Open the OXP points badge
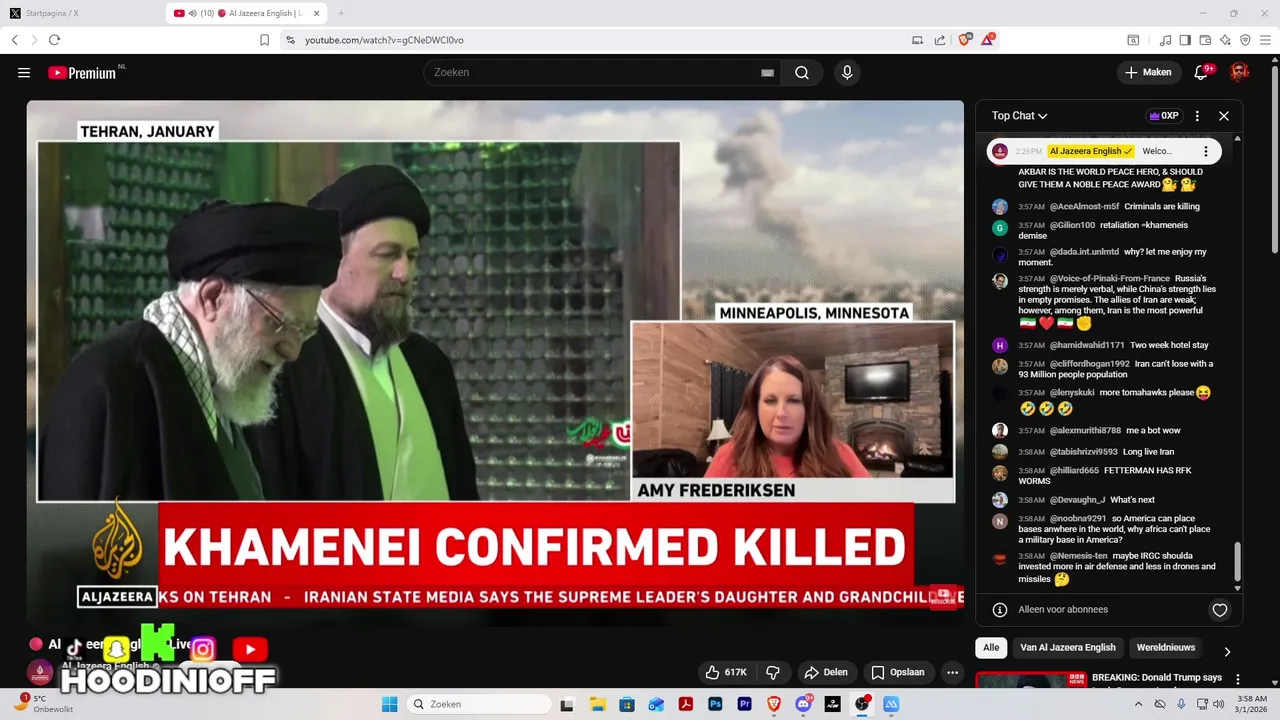This screenshot has width=1280, height=720. (x=1164, y=116)
